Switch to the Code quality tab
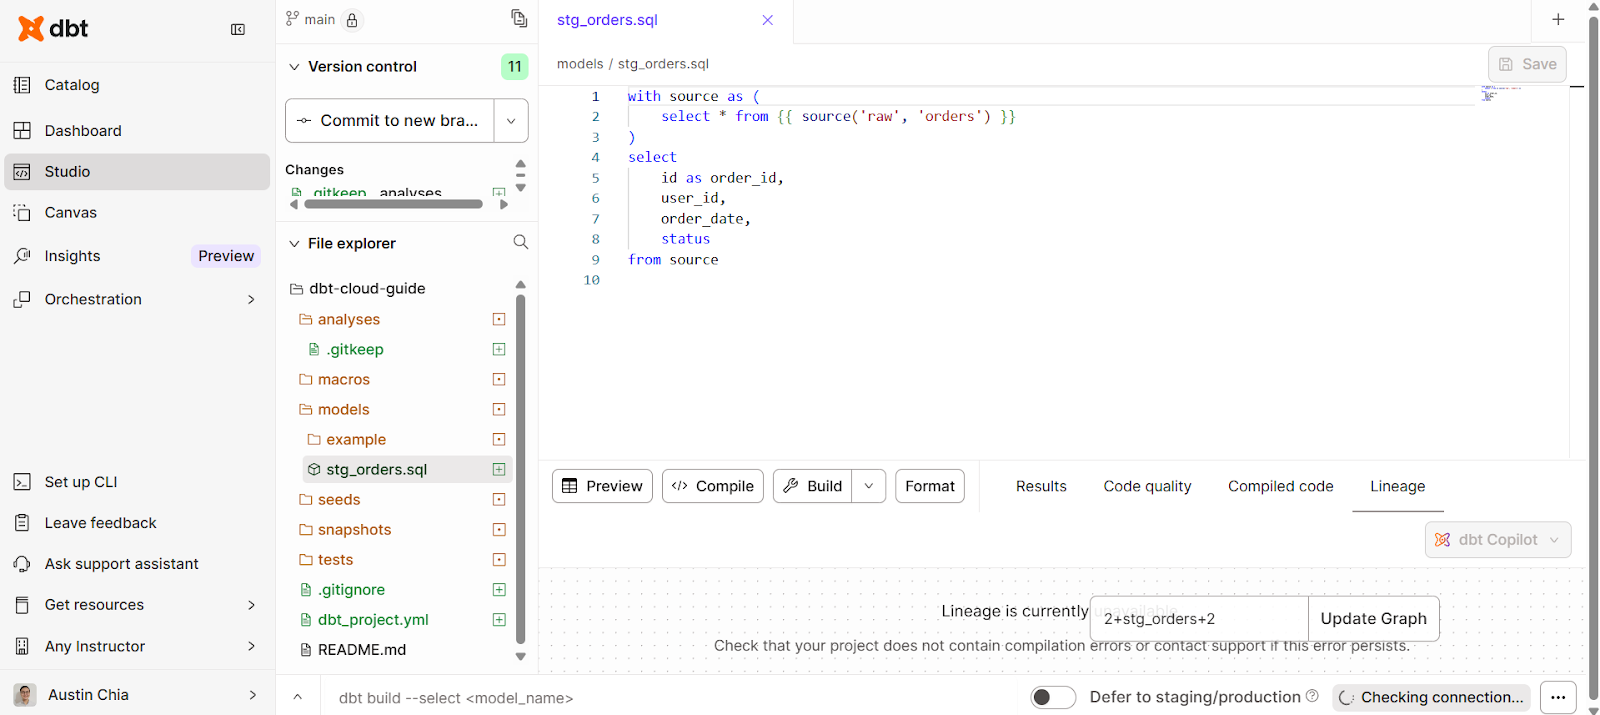This screenshot has width=1600, height=715. [x=1147, y=486]
